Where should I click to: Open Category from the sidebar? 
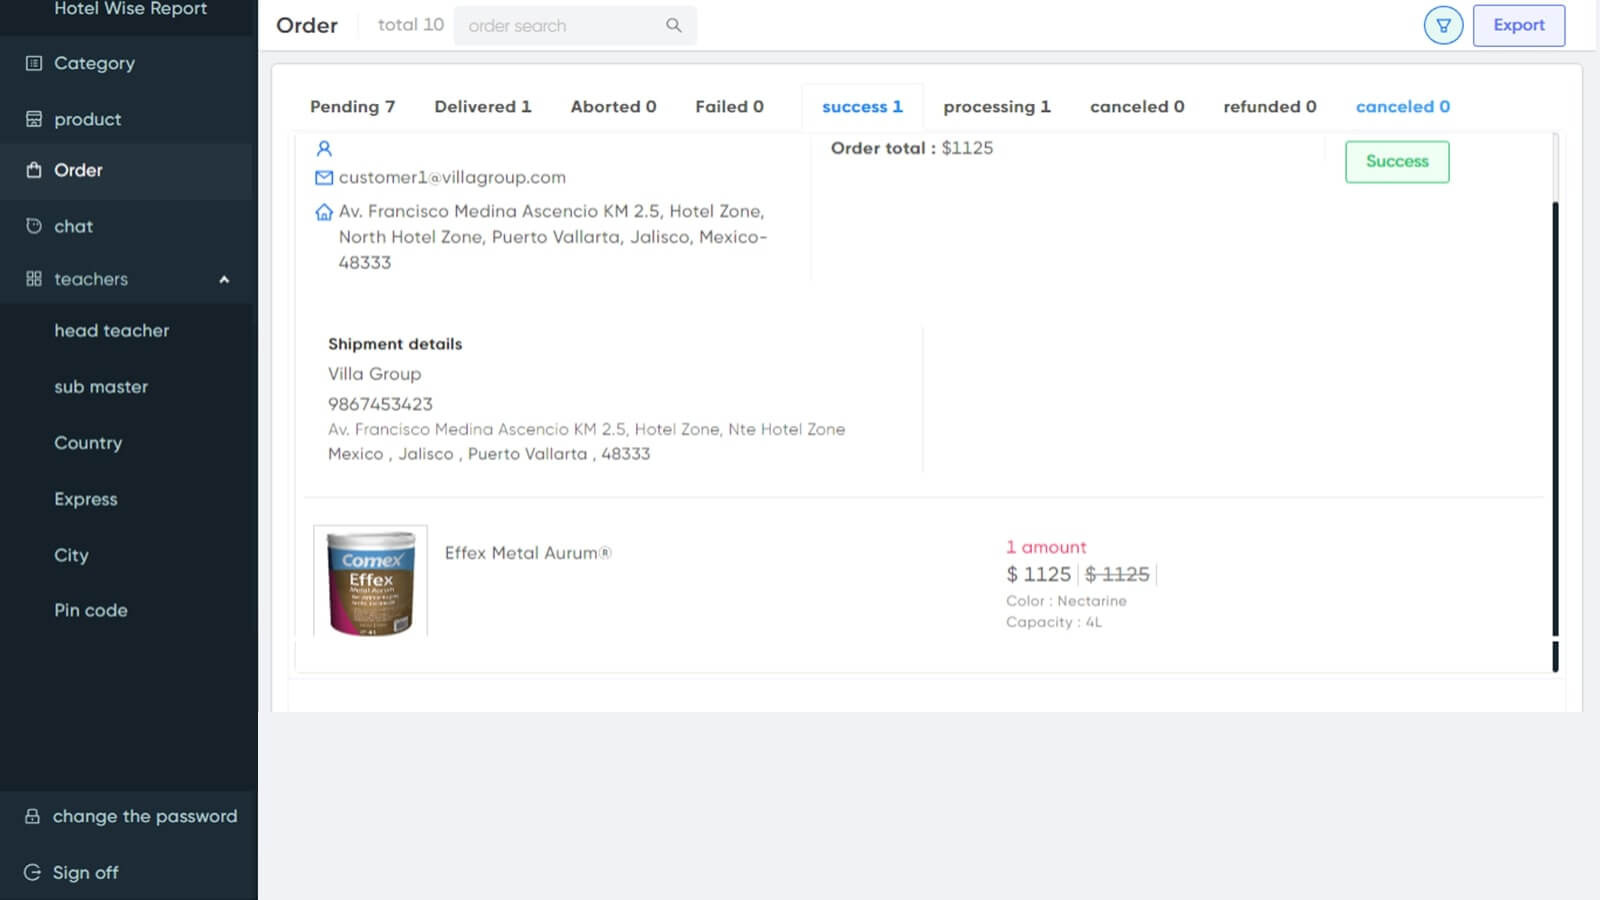pos(94,63)
